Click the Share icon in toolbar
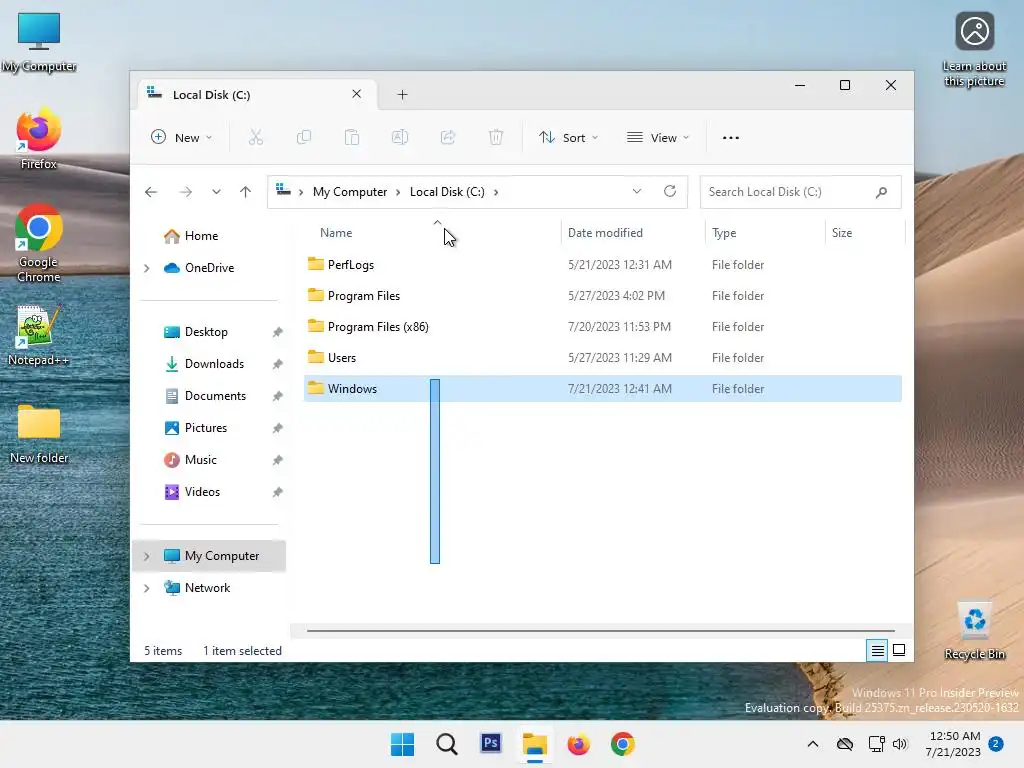This screenshot has height=768, width=1024. click(448, 138)
